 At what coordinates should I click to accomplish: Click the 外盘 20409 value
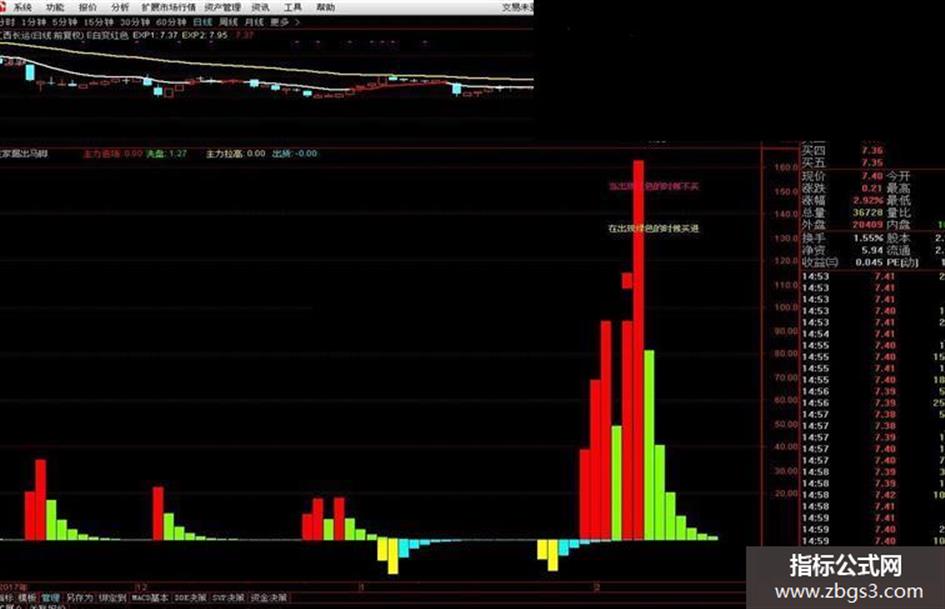click(x=868, y=224)
